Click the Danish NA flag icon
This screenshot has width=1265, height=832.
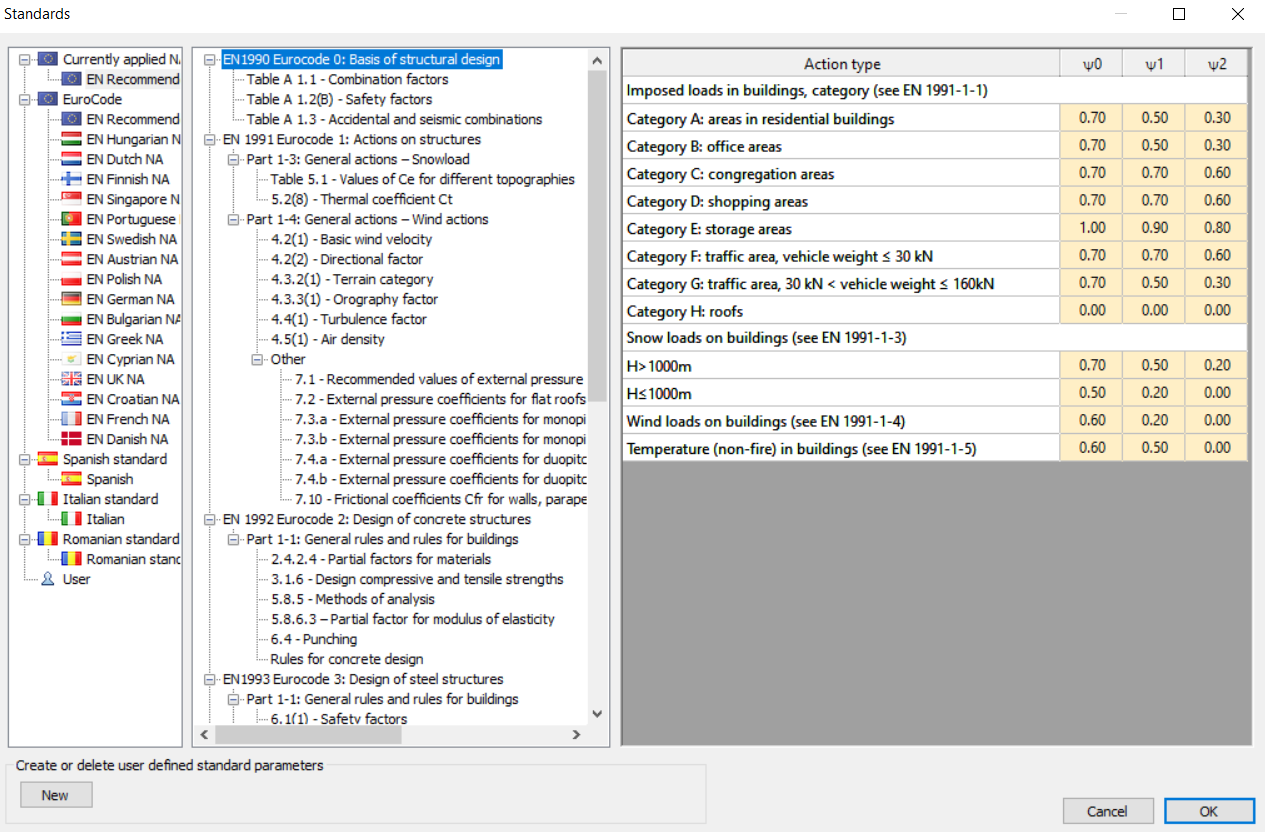click(x=71, y=439)
